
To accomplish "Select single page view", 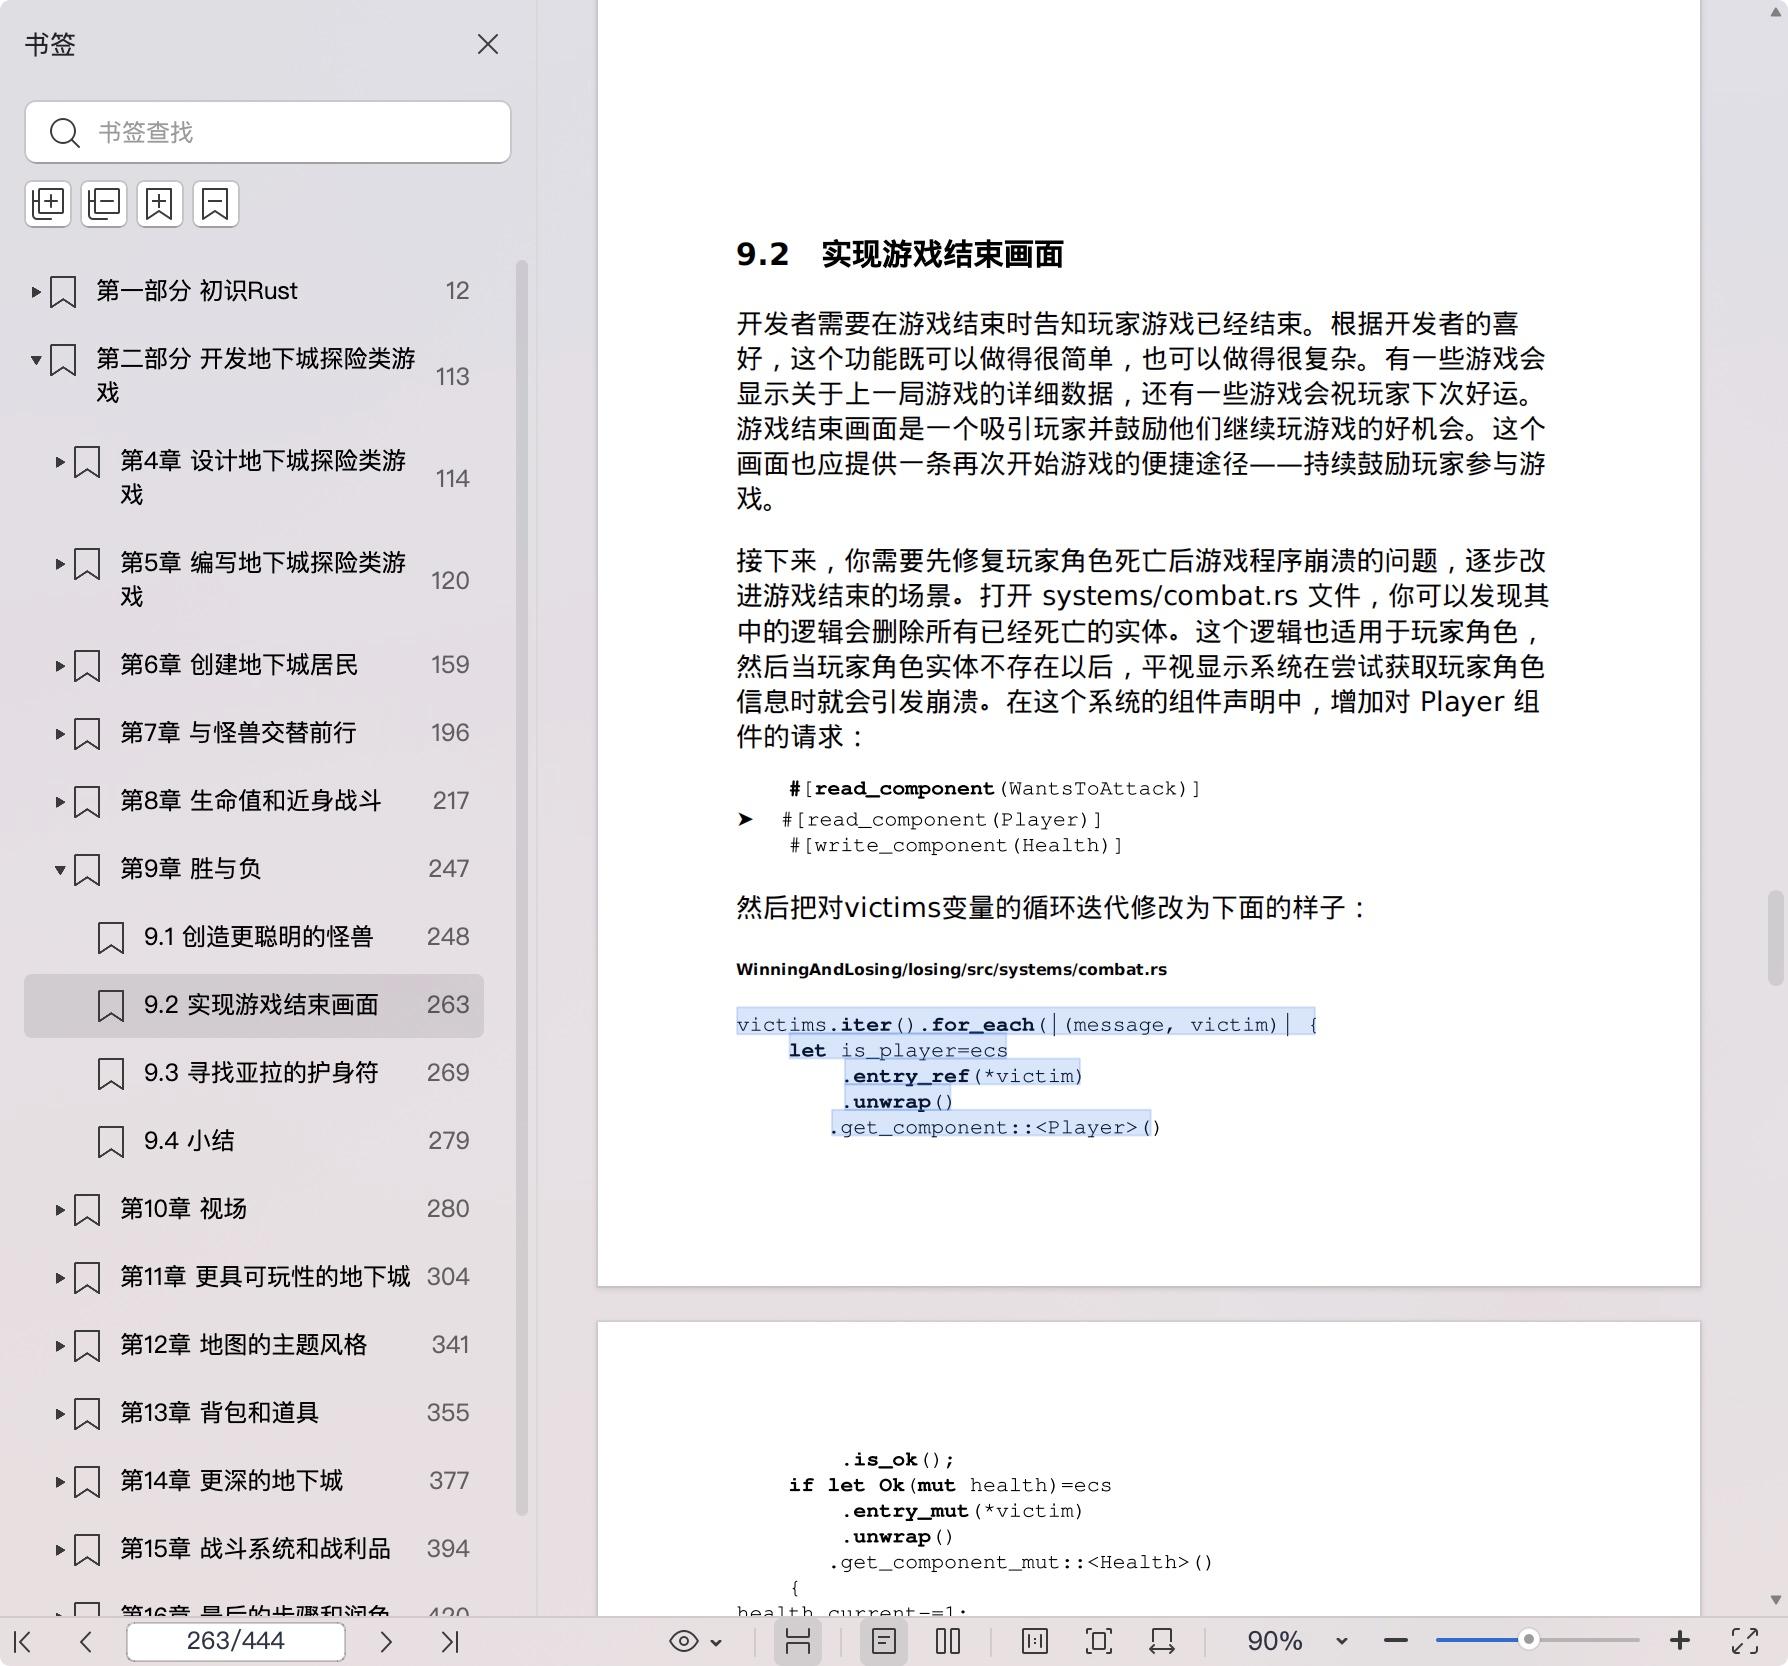I will click(884, 1641).
